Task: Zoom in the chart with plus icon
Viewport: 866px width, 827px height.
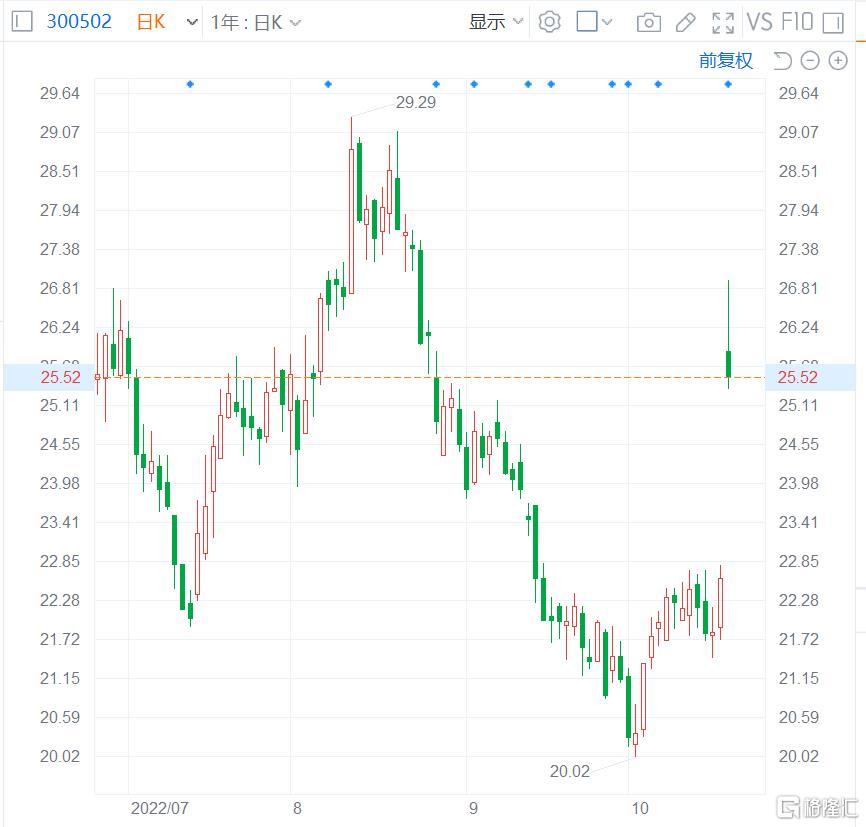Action: (838, 61)
